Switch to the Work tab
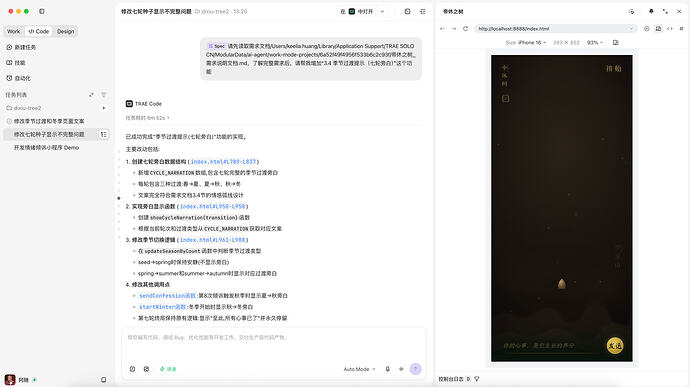The image size is (690, 387). (13, 31)
